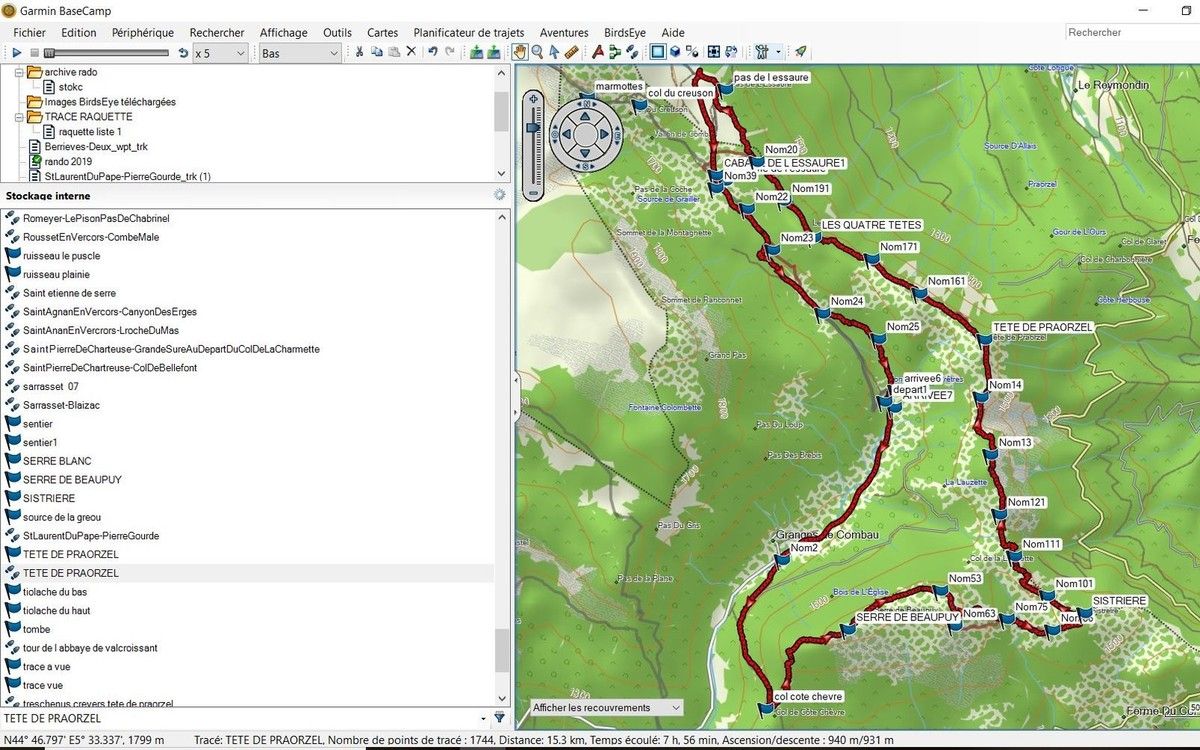Open the Bas detail level dropdown
Screen dimensions: 1200x750
pyautogui.click(x=300, y=52)
